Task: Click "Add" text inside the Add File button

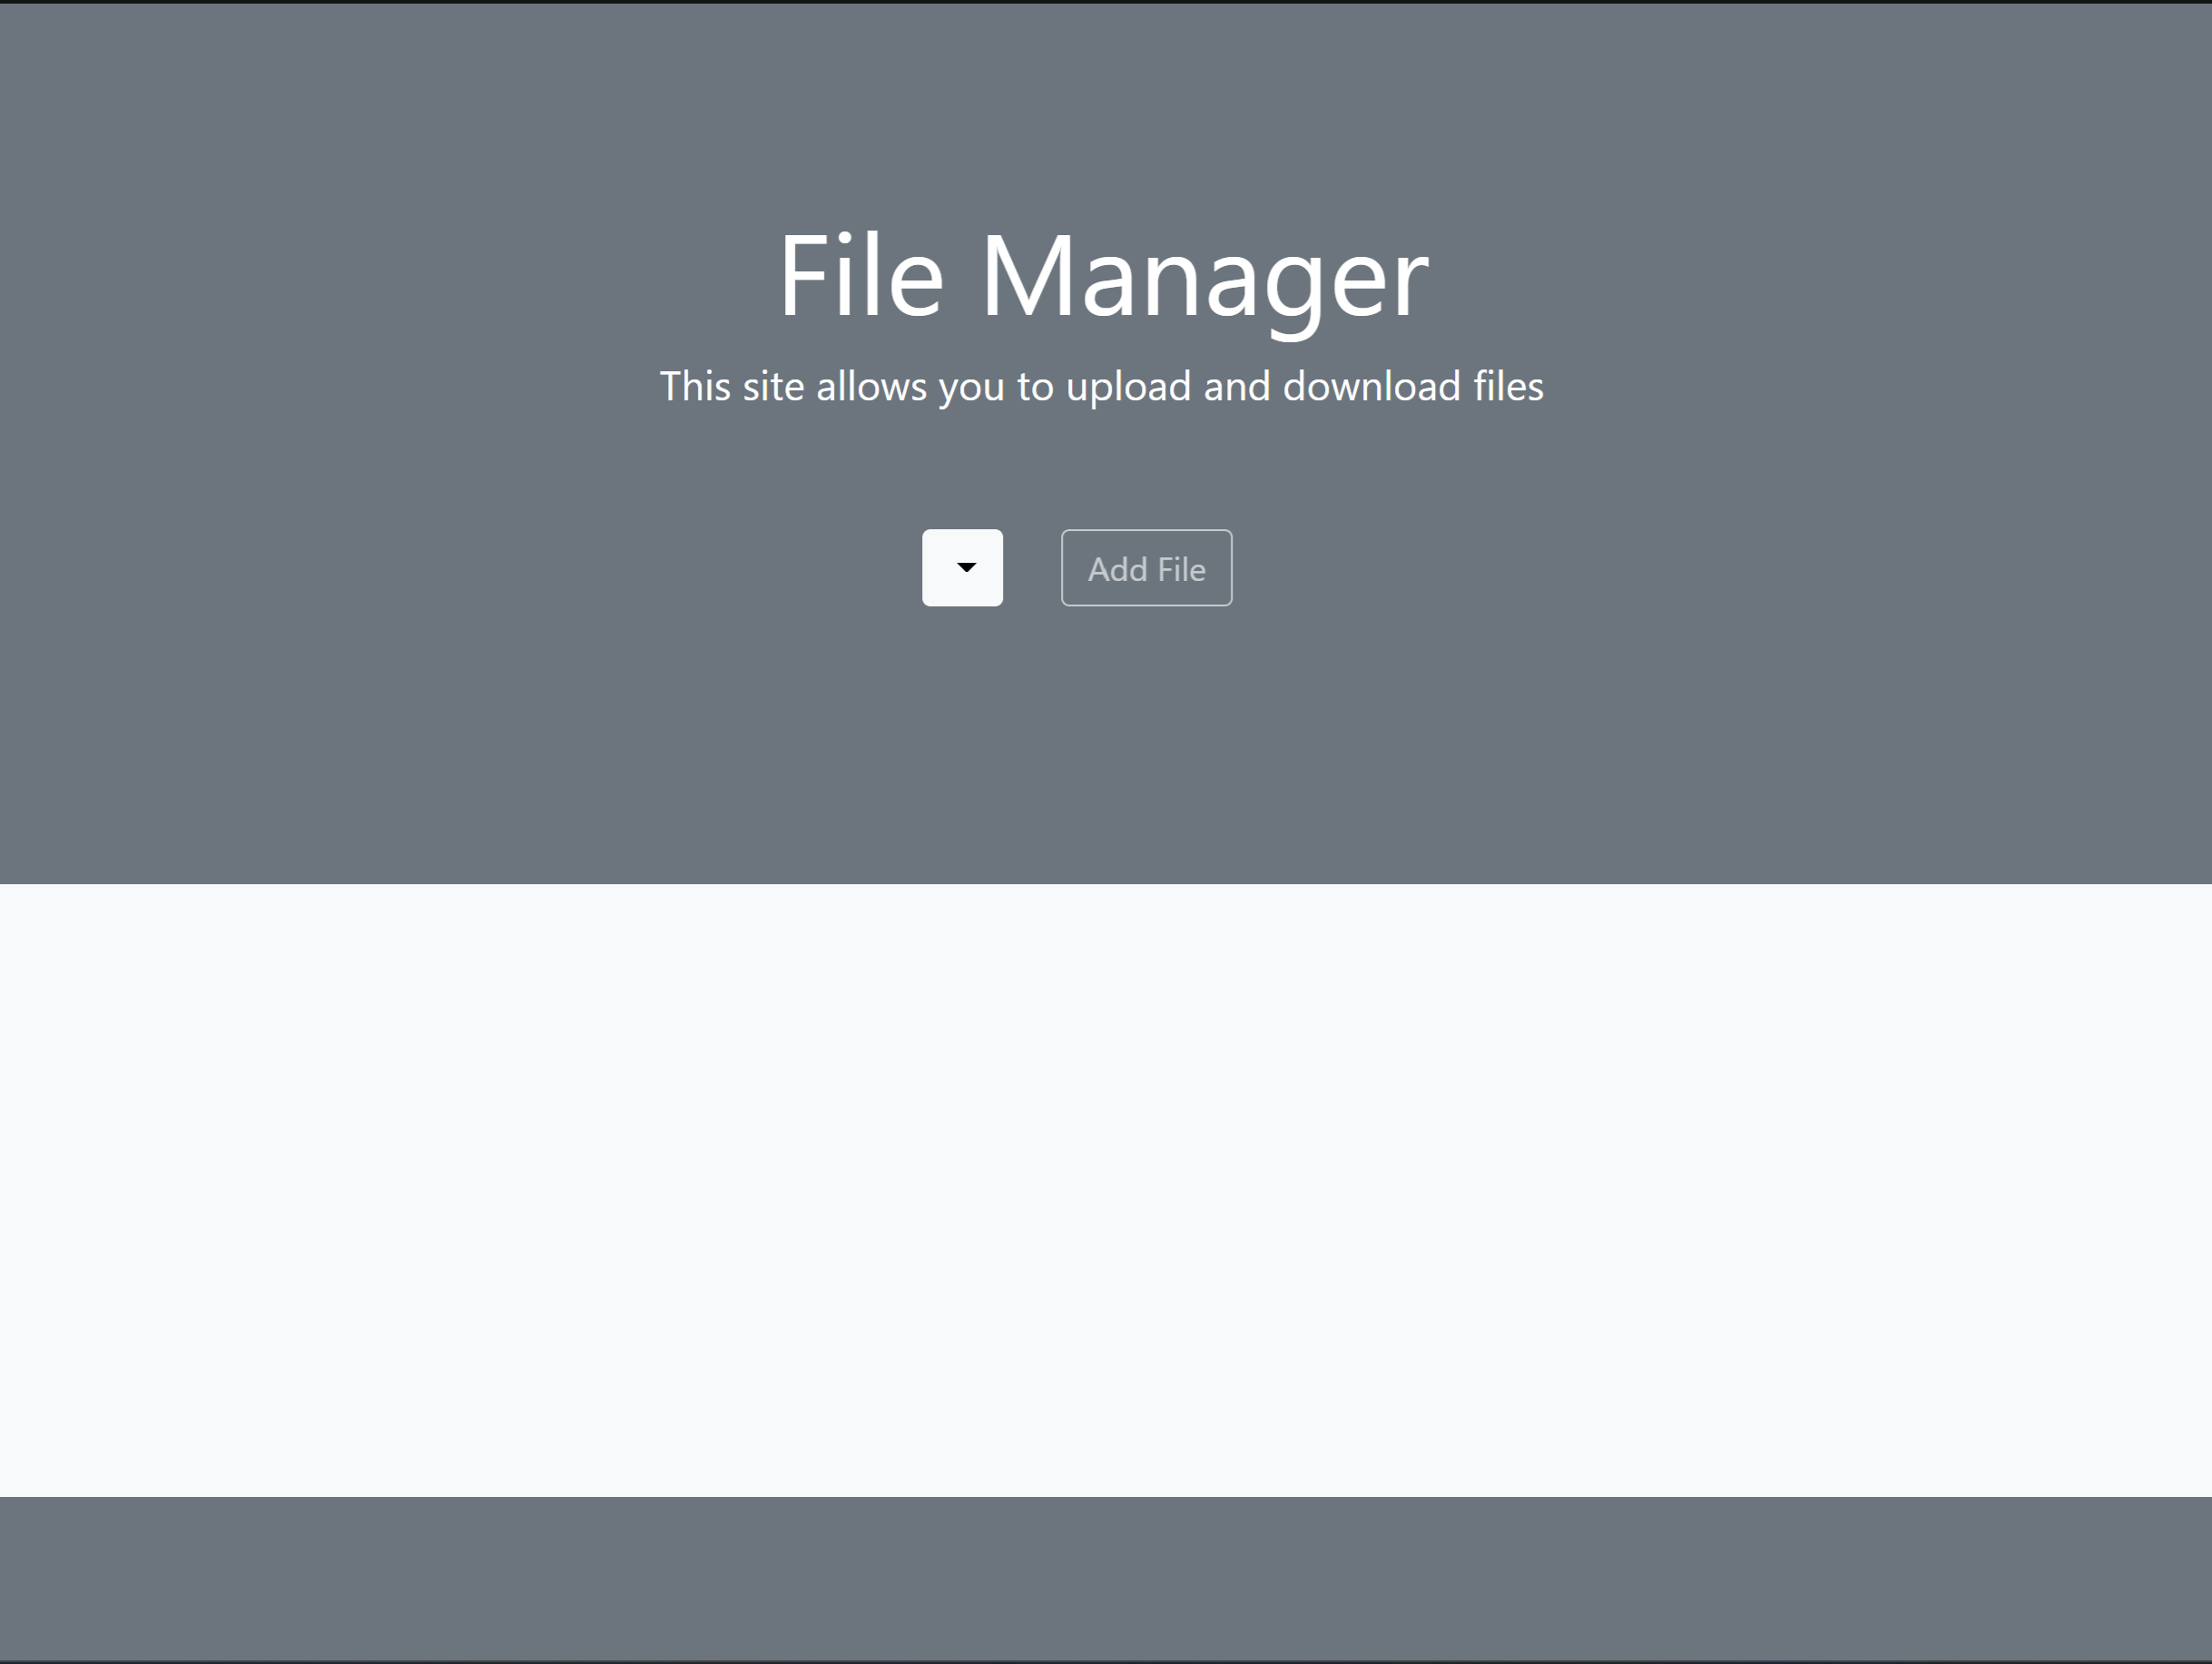Action: [x=1117, y=569]
